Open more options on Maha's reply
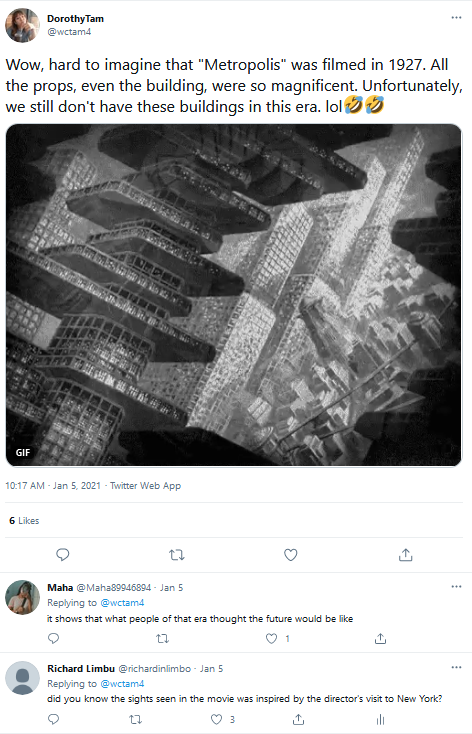The width and height of the screenshot is (472, 734). pyautogui.click(x=456, y=587)
